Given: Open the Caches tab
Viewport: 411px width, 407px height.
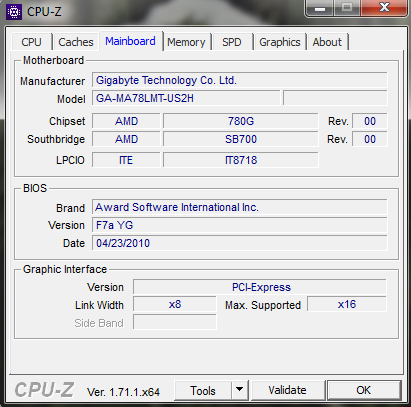Looking at the screenshot, I should 76,42.
